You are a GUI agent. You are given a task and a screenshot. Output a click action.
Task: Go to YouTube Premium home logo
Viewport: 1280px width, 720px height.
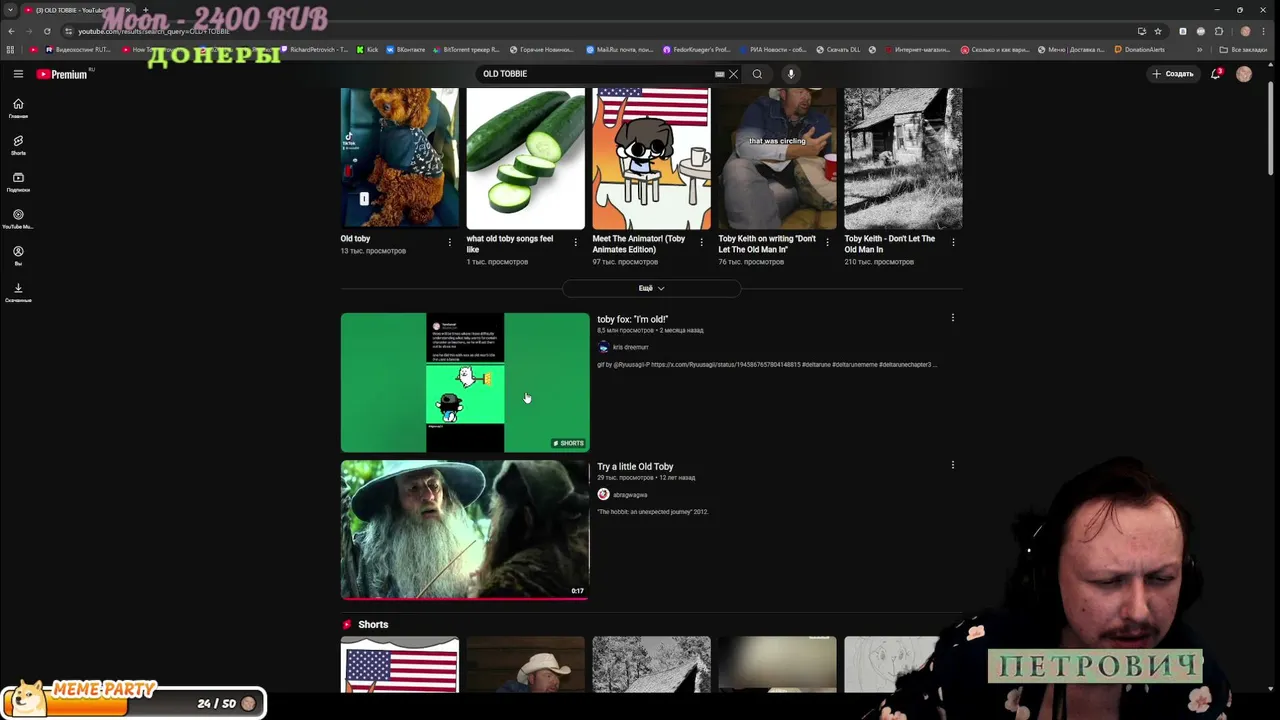tap(62, 74)
